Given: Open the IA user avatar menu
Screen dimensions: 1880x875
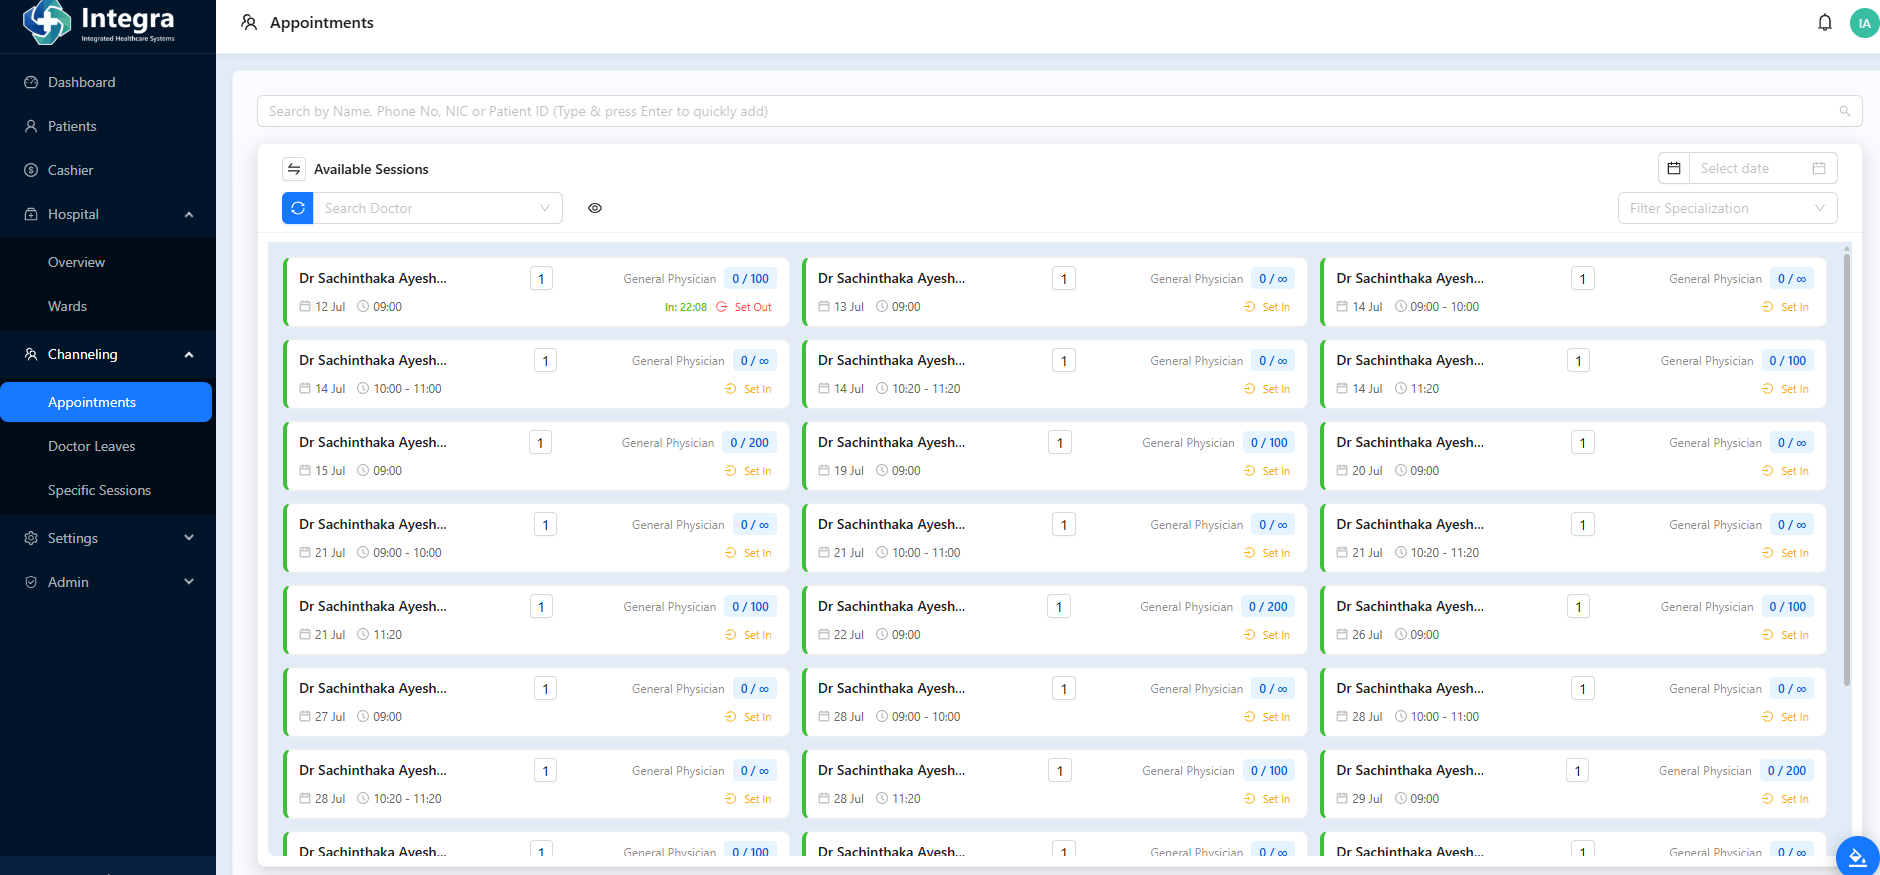Looking at the screenshot, I should coord(1864,23).
